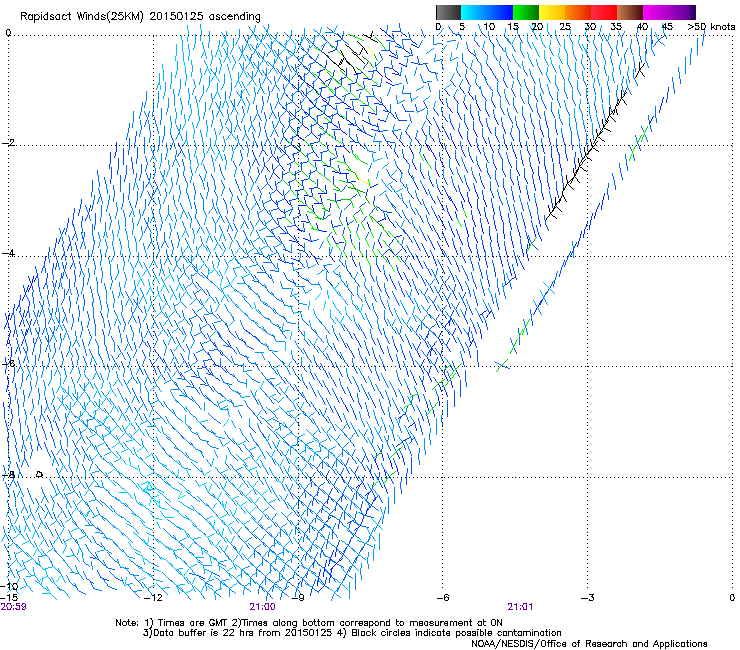The height and width of the screenshot is (650, 740).
Task: Click the cyan 5-10 knots legend segment
Action: coord(474,12)
